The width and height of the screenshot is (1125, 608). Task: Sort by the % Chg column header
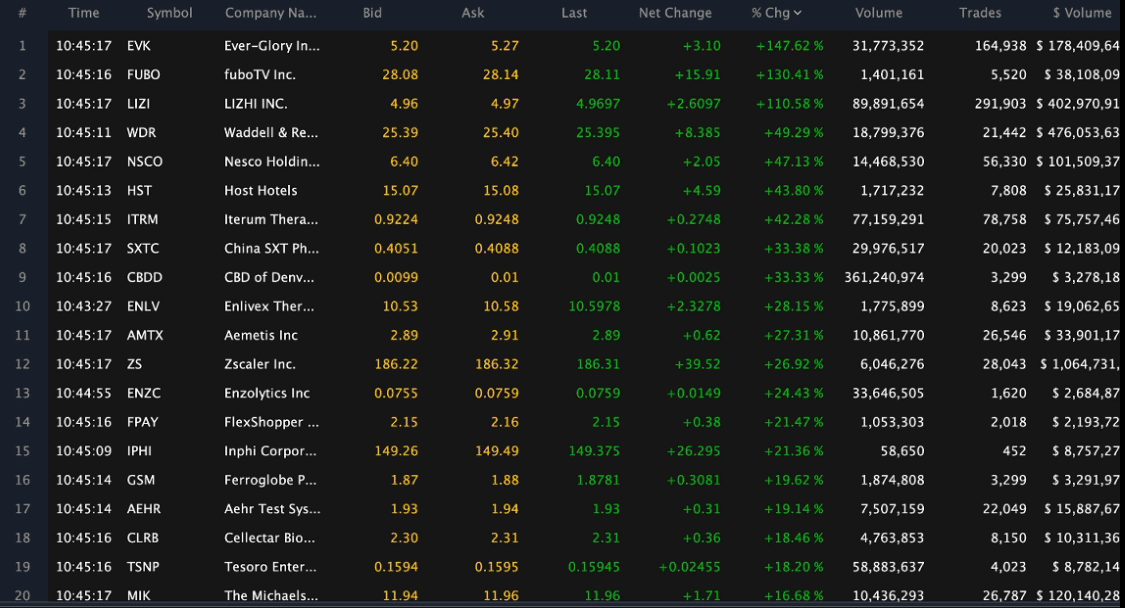pyautogui.click(x=776, y=13)
